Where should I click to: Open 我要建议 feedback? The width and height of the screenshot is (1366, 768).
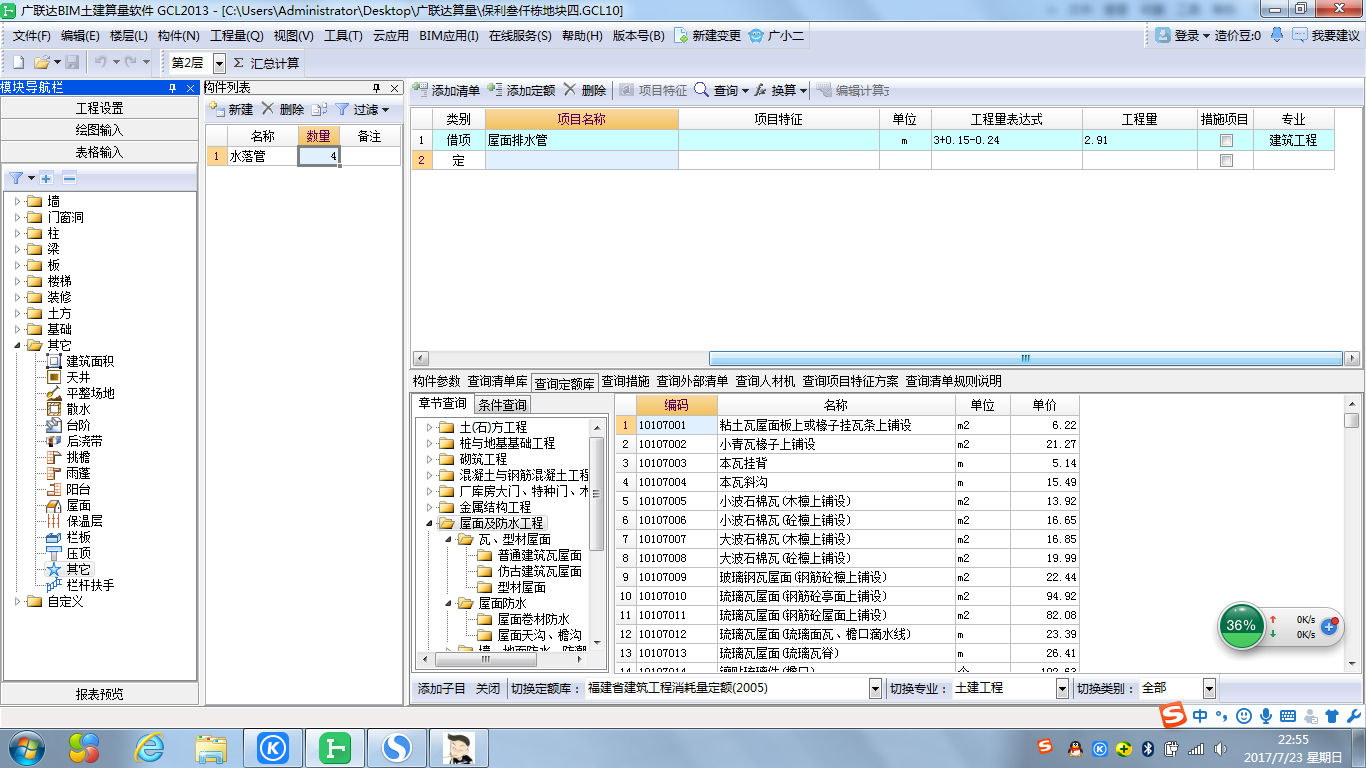pyautogui.click(x=1326, y=35)
